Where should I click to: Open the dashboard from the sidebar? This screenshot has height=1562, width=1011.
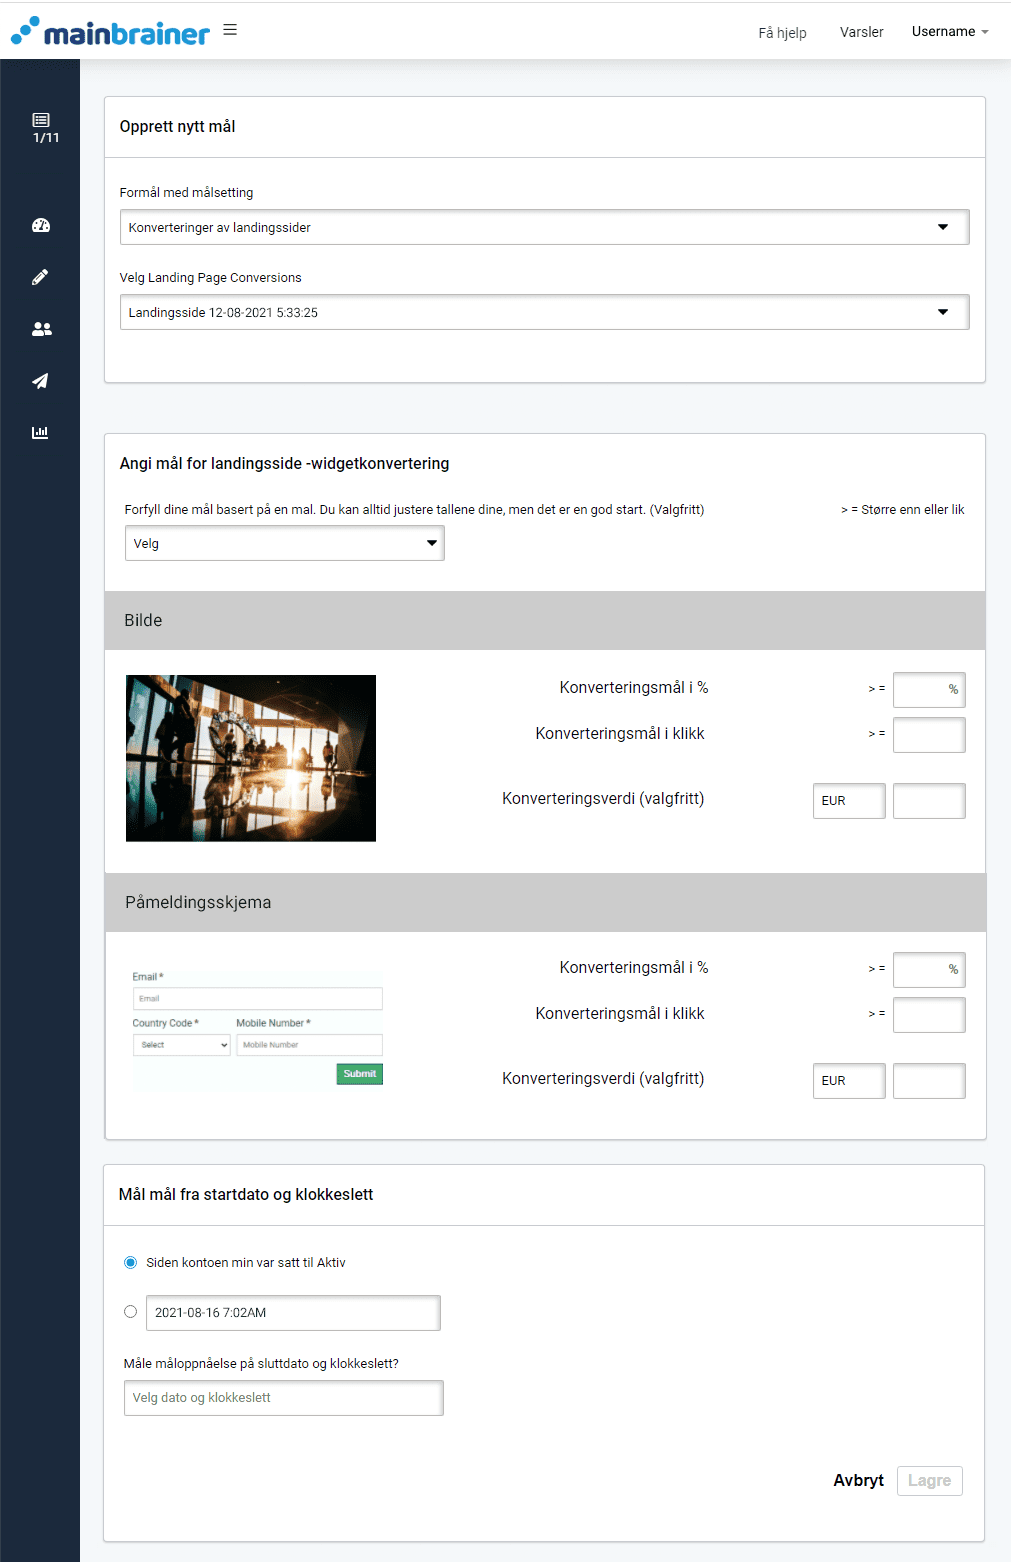(40, 225)
